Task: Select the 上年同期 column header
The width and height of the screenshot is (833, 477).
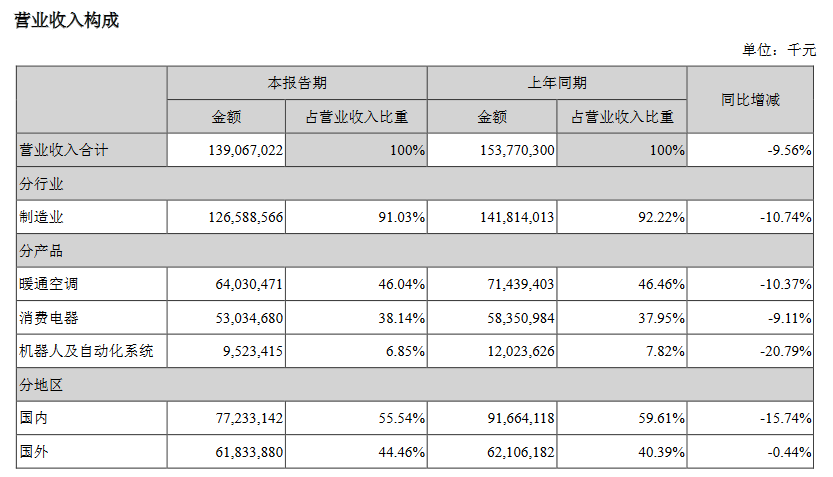Action: tap(556, 83)
